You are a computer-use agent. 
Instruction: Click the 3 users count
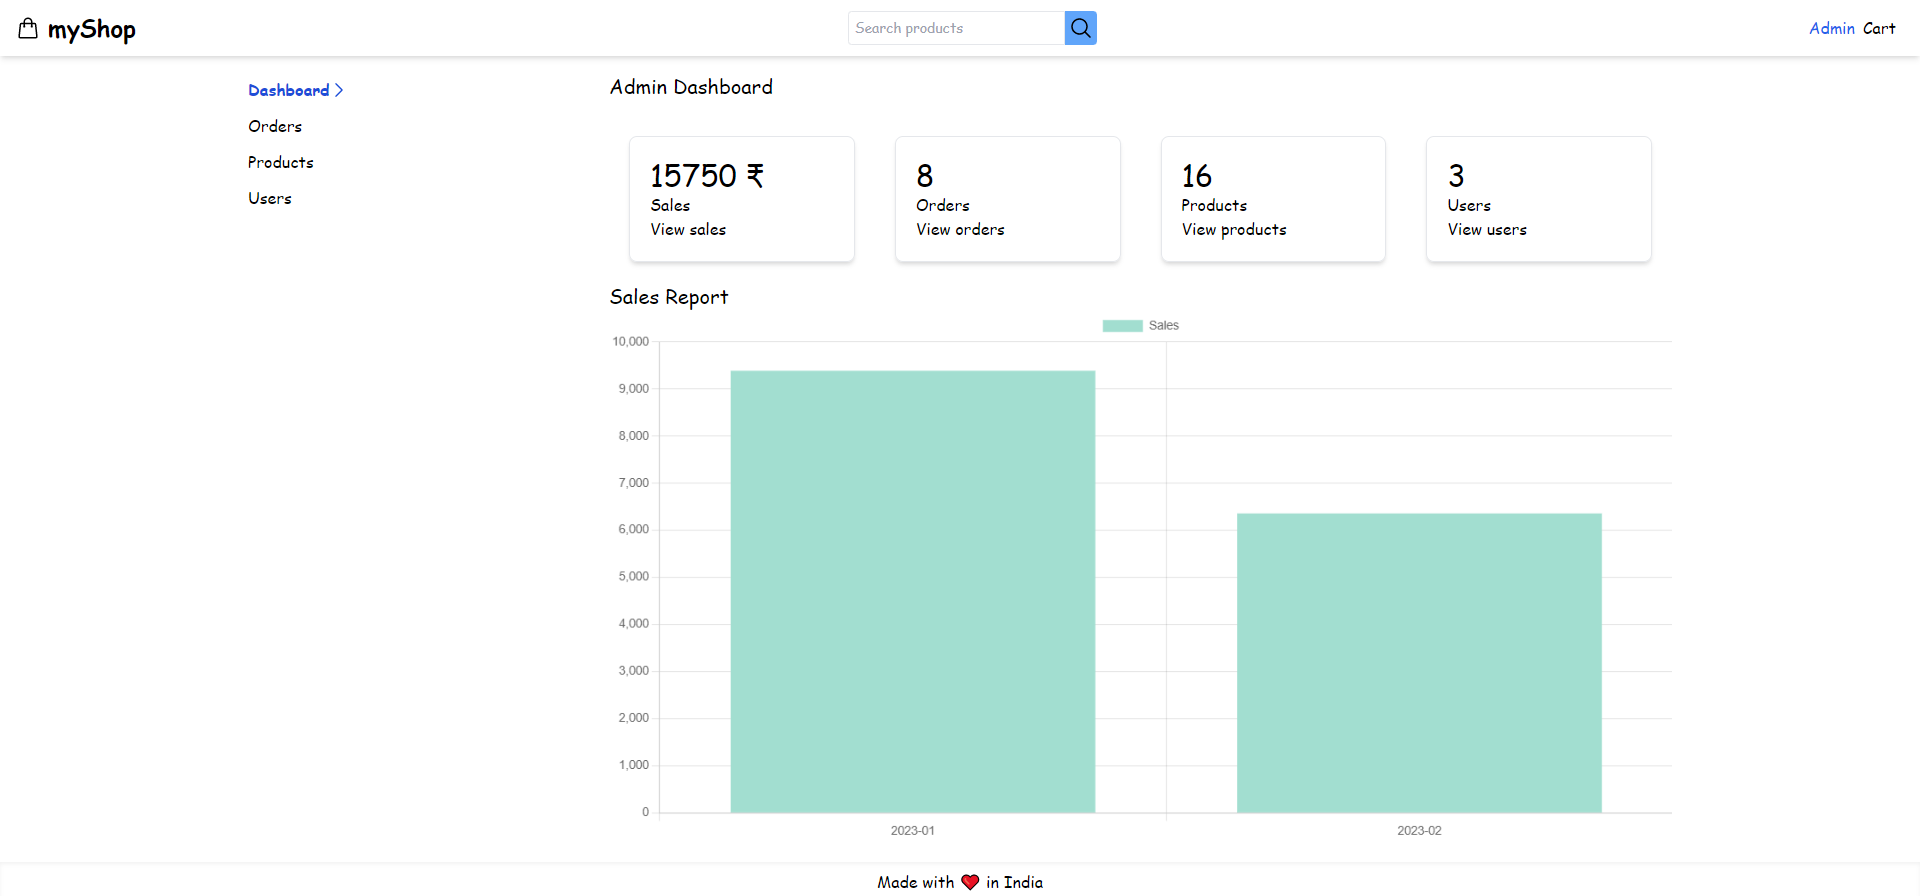pyautogui.click(x=1456, y=176)
